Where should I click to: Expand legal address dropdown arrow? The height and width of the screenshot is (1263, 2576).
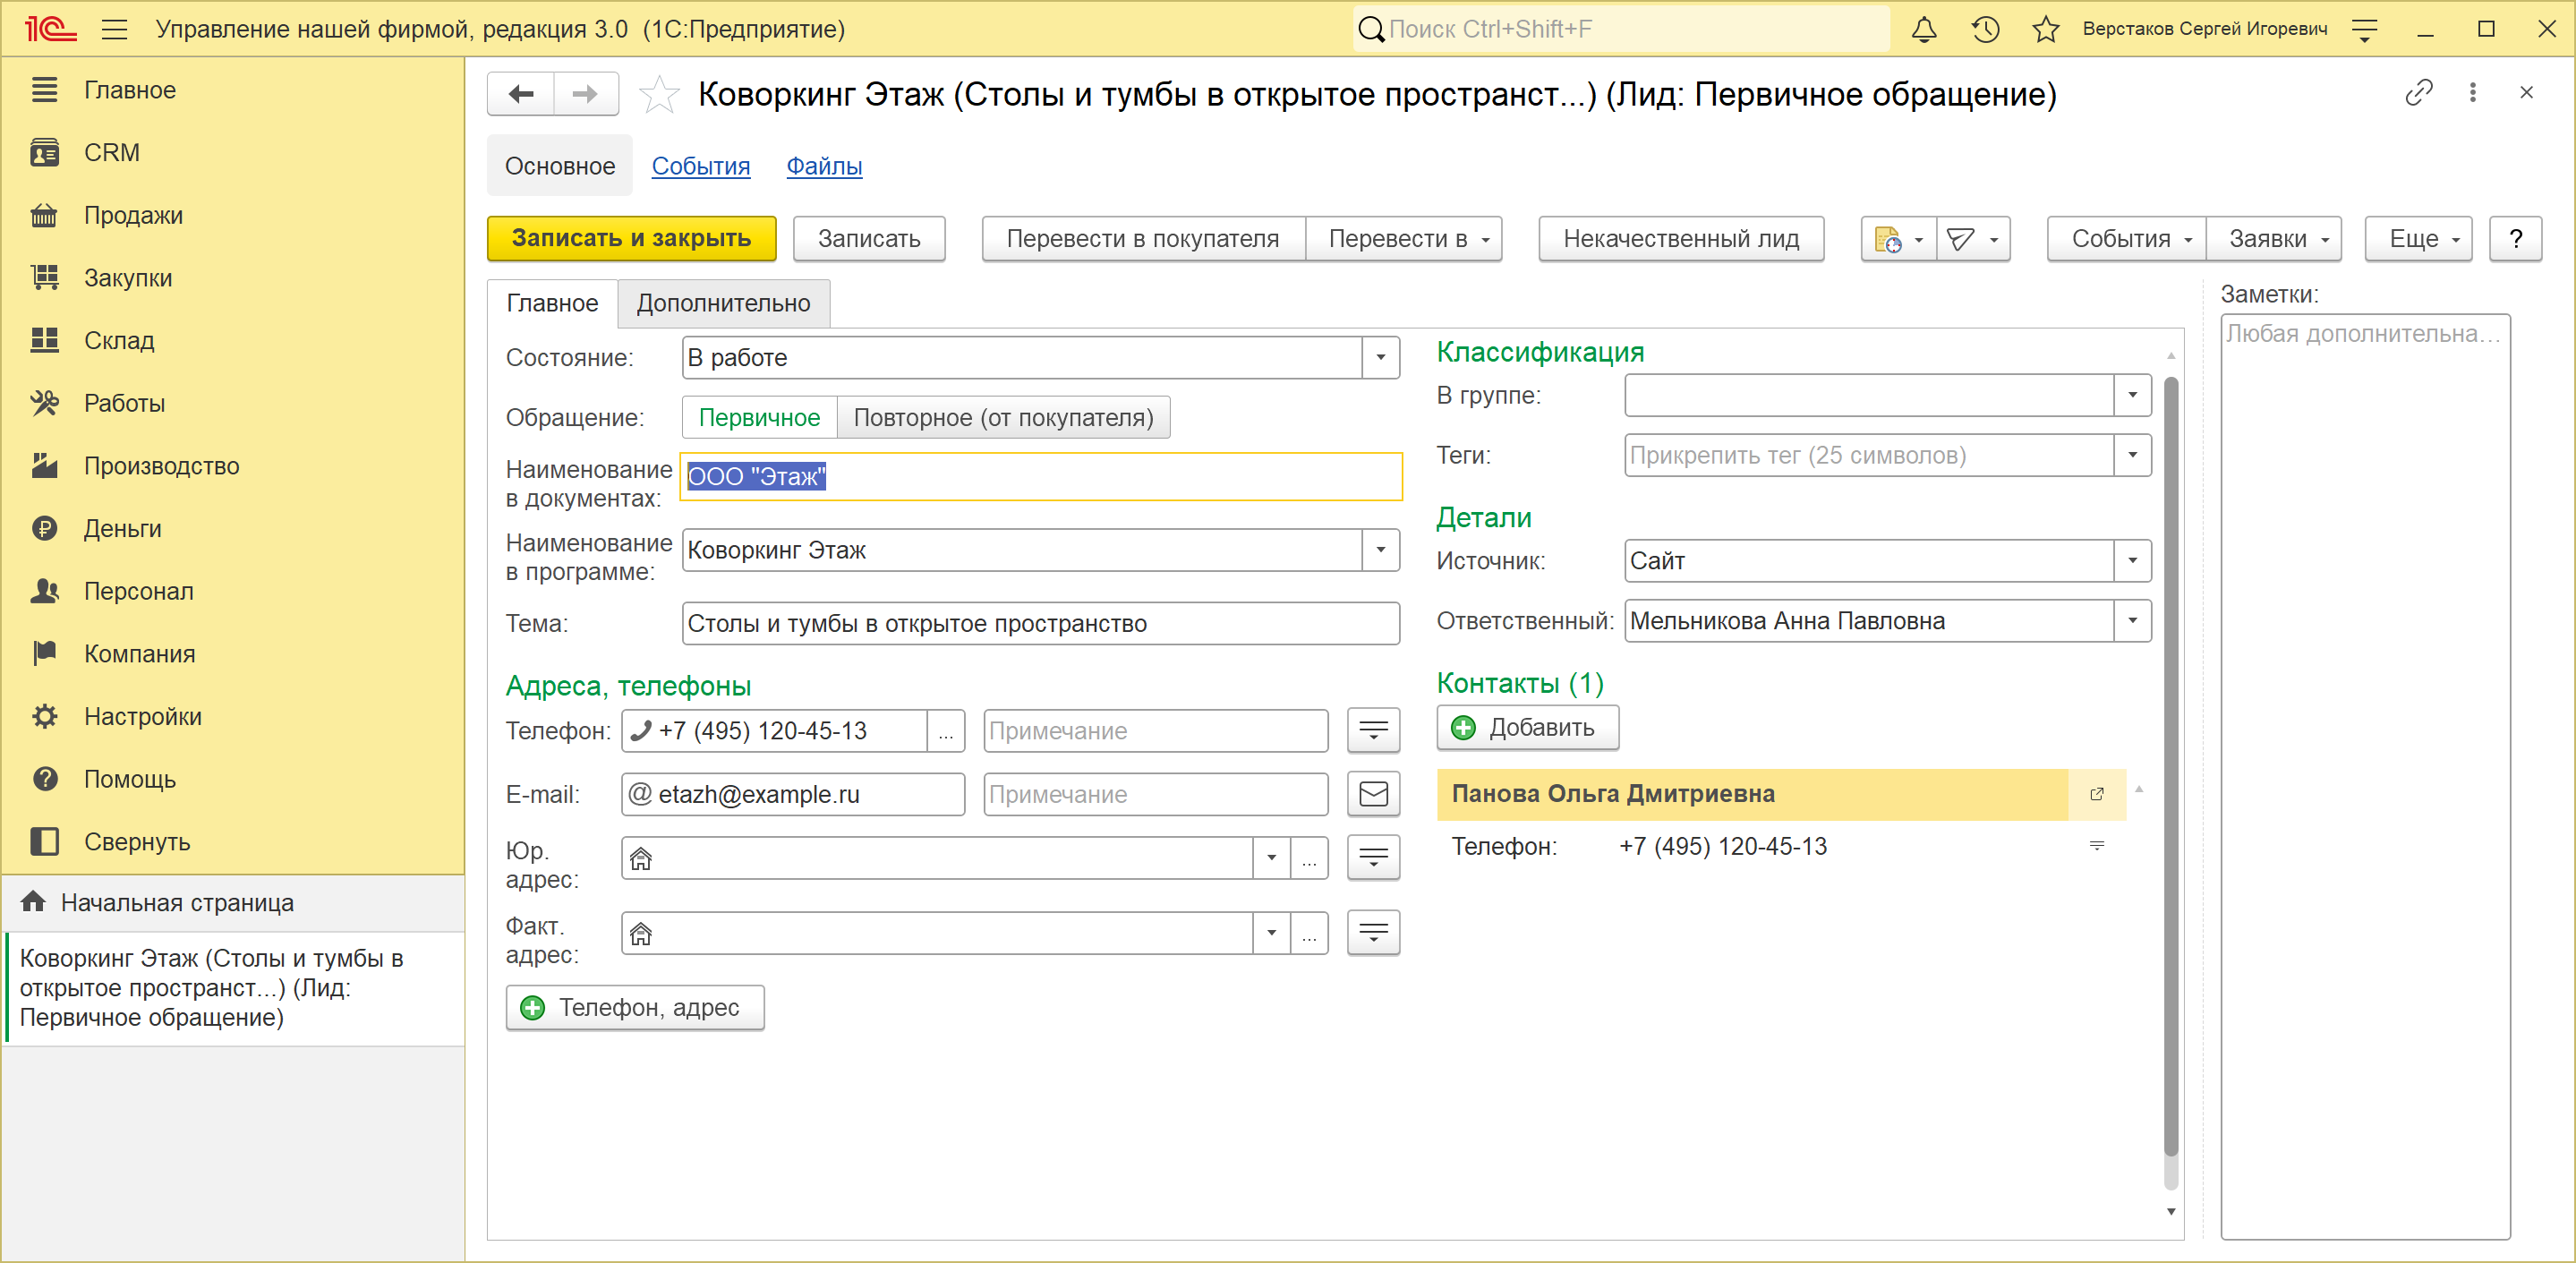click(x=1271, y=858)
